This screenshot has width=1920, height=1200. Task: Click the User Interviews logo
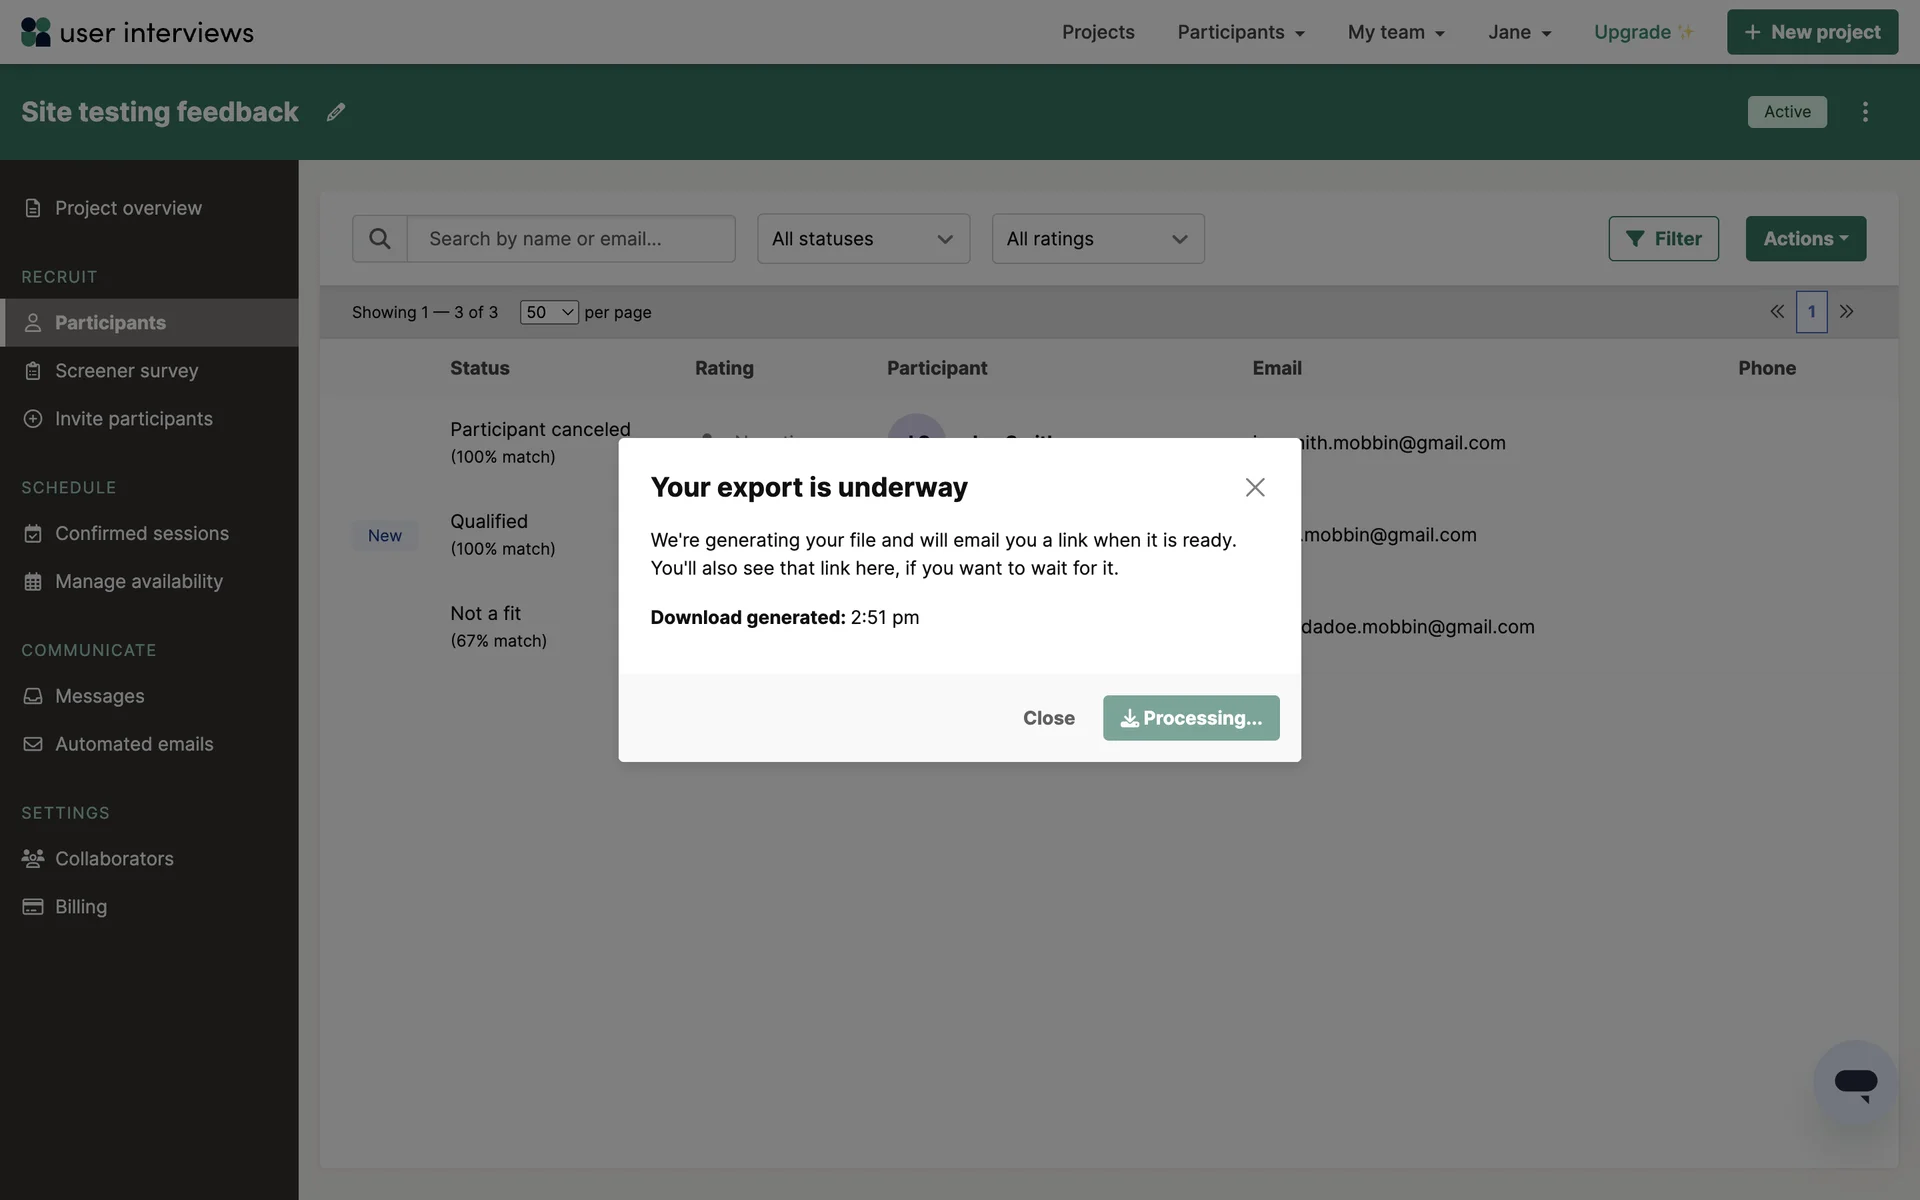click(137, 32)
